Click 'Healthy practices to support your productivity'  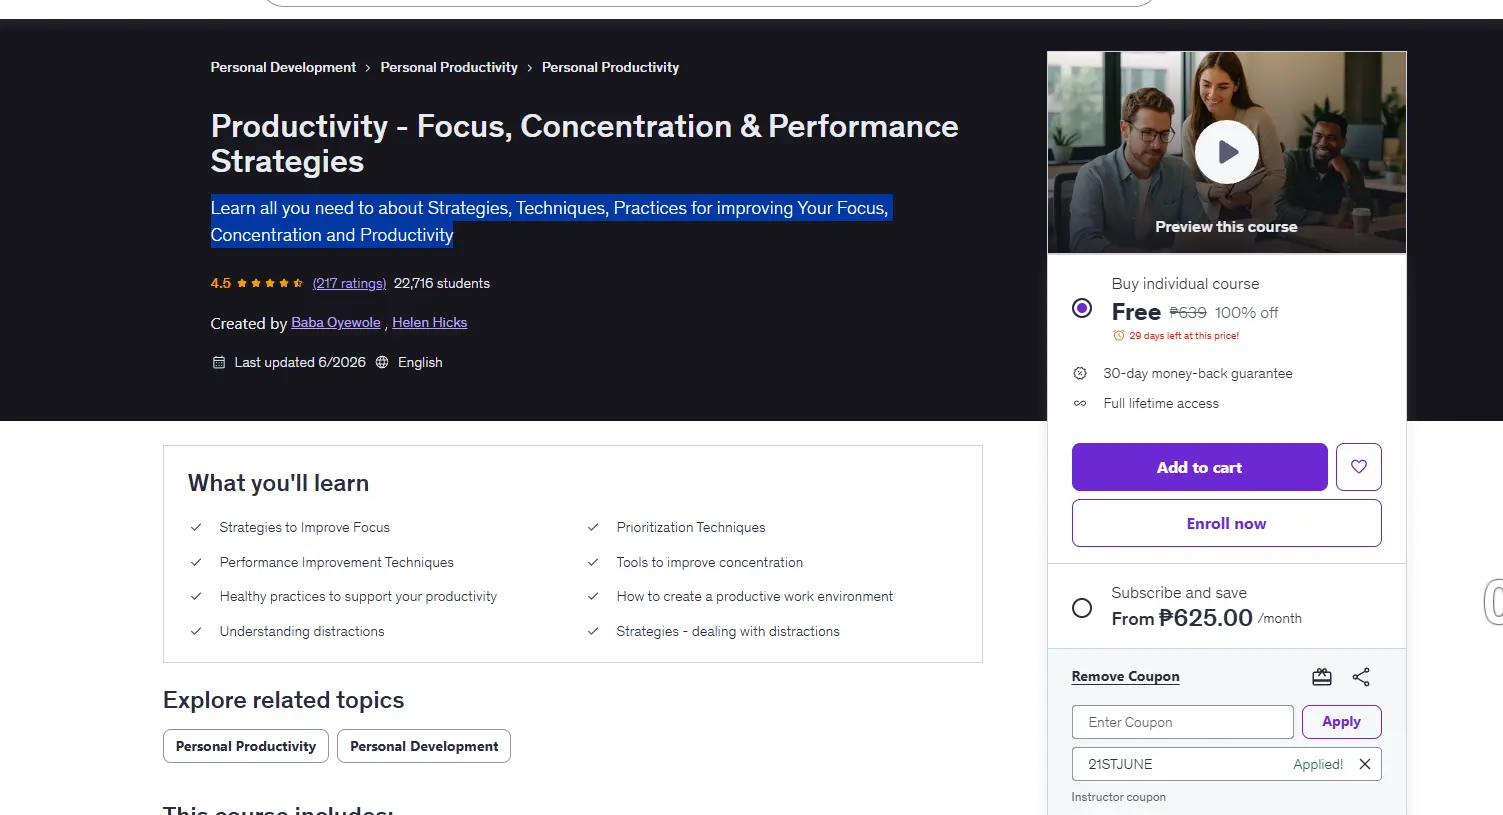tap(358, 597)
